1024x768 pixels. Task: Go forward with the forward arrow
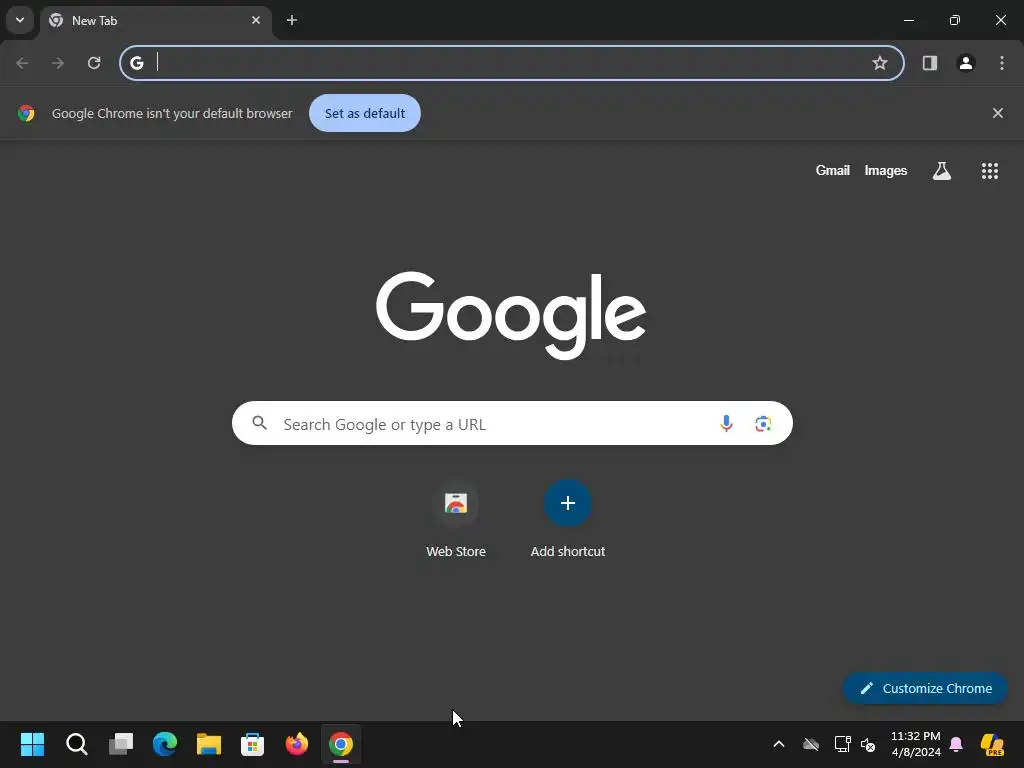[58, 63]
